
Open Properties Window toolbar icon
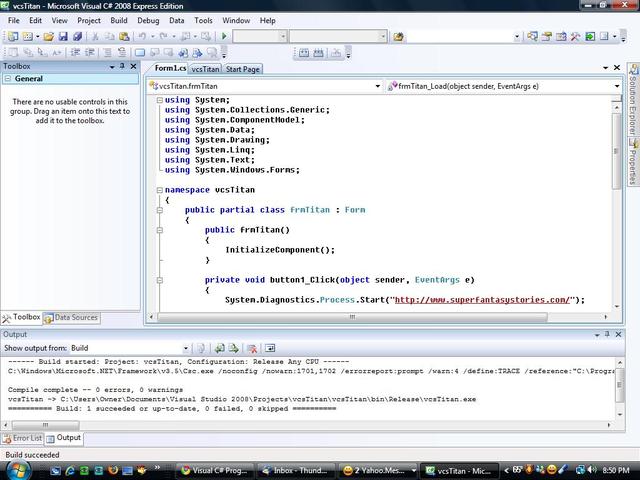(x=547, y=36)
